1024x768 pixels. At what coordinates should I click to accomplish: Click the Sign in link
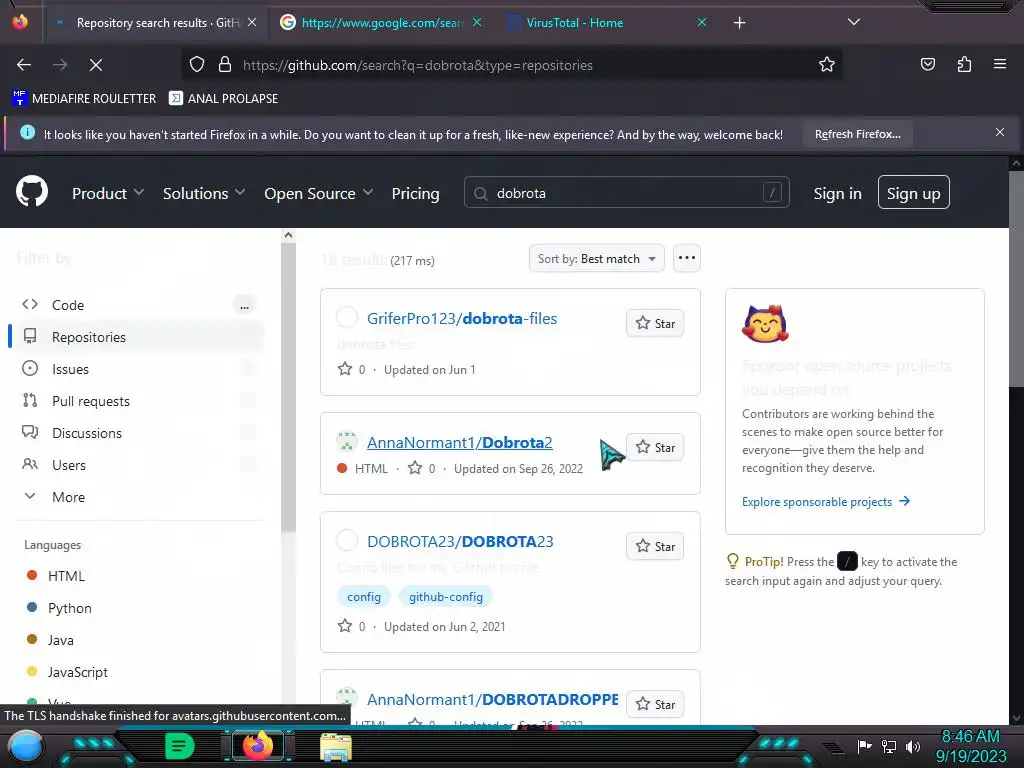837,193
